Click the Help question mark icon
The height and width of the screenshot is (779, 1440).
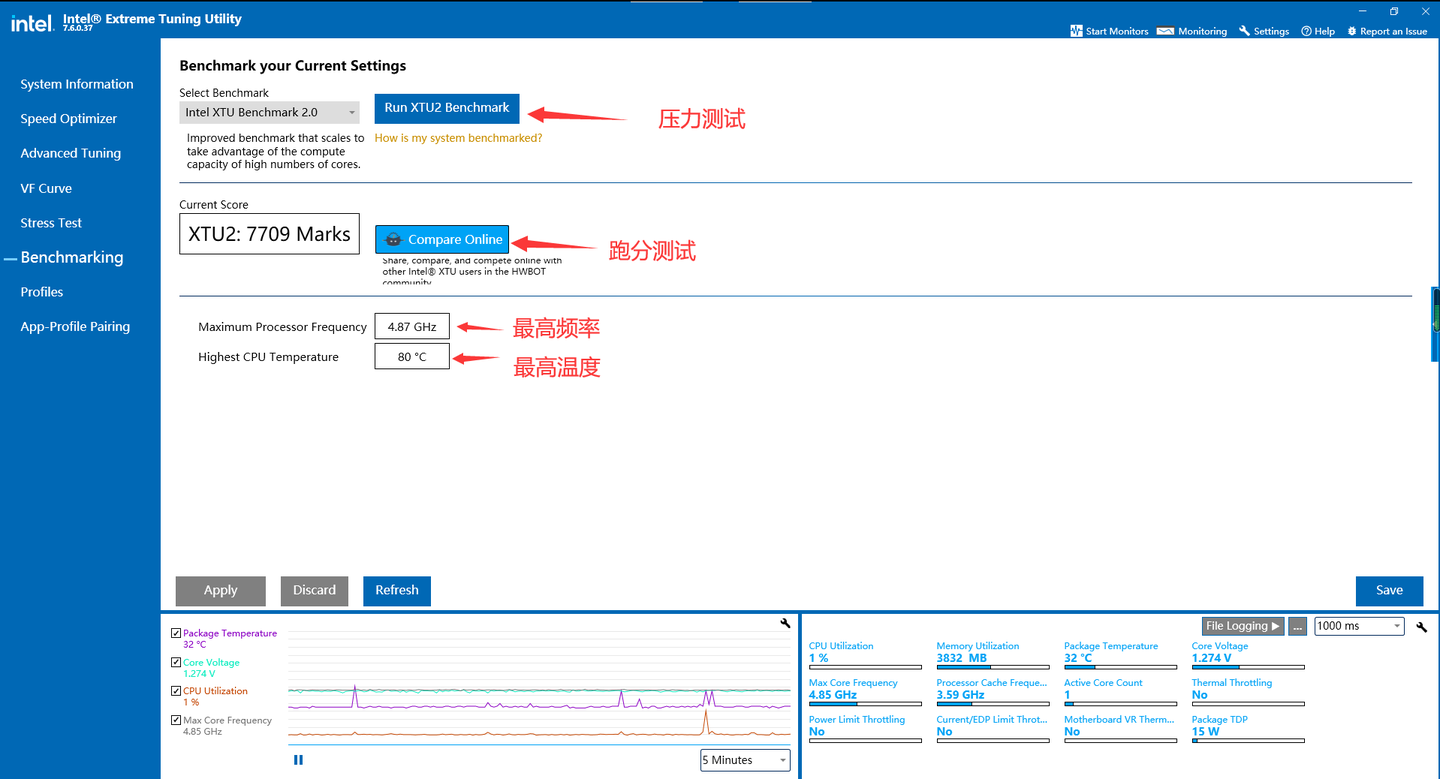click(x=1306, y=31)
